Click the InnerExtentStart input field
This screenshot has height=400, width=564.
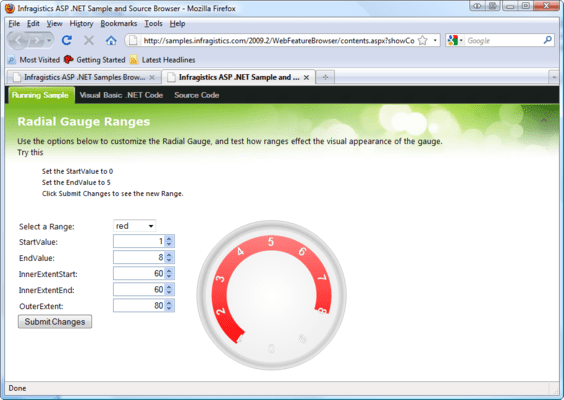click(139, 273)
